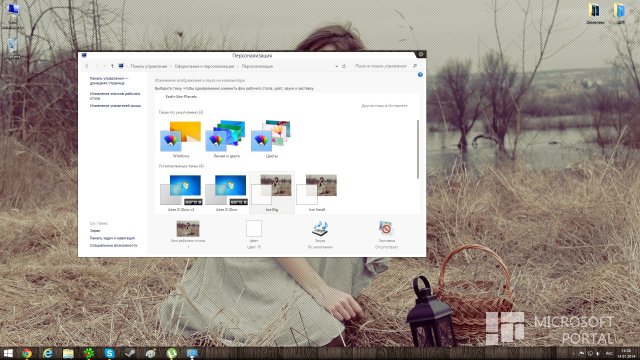Open 'Панель задач и навигация' link
The image size is (640, 360).
(112, 238)
